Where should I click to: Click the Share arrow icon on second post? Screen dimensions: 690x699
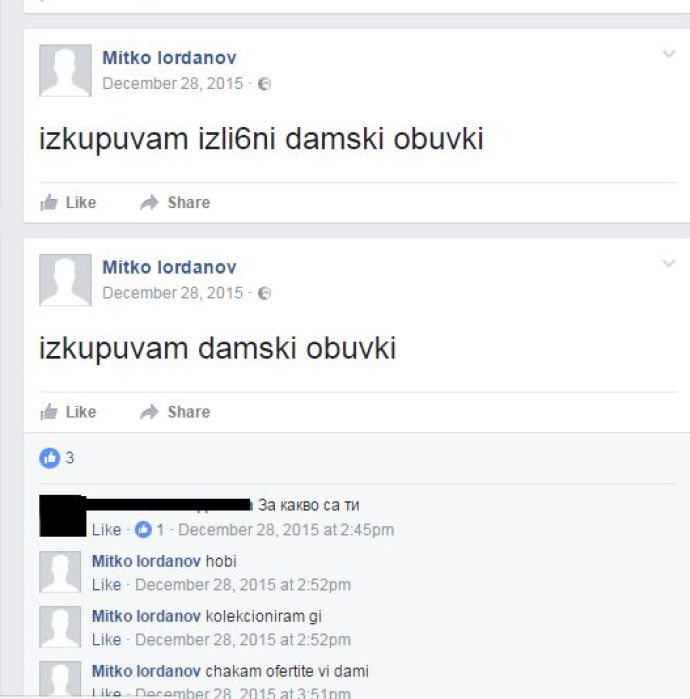coord(149,412)
